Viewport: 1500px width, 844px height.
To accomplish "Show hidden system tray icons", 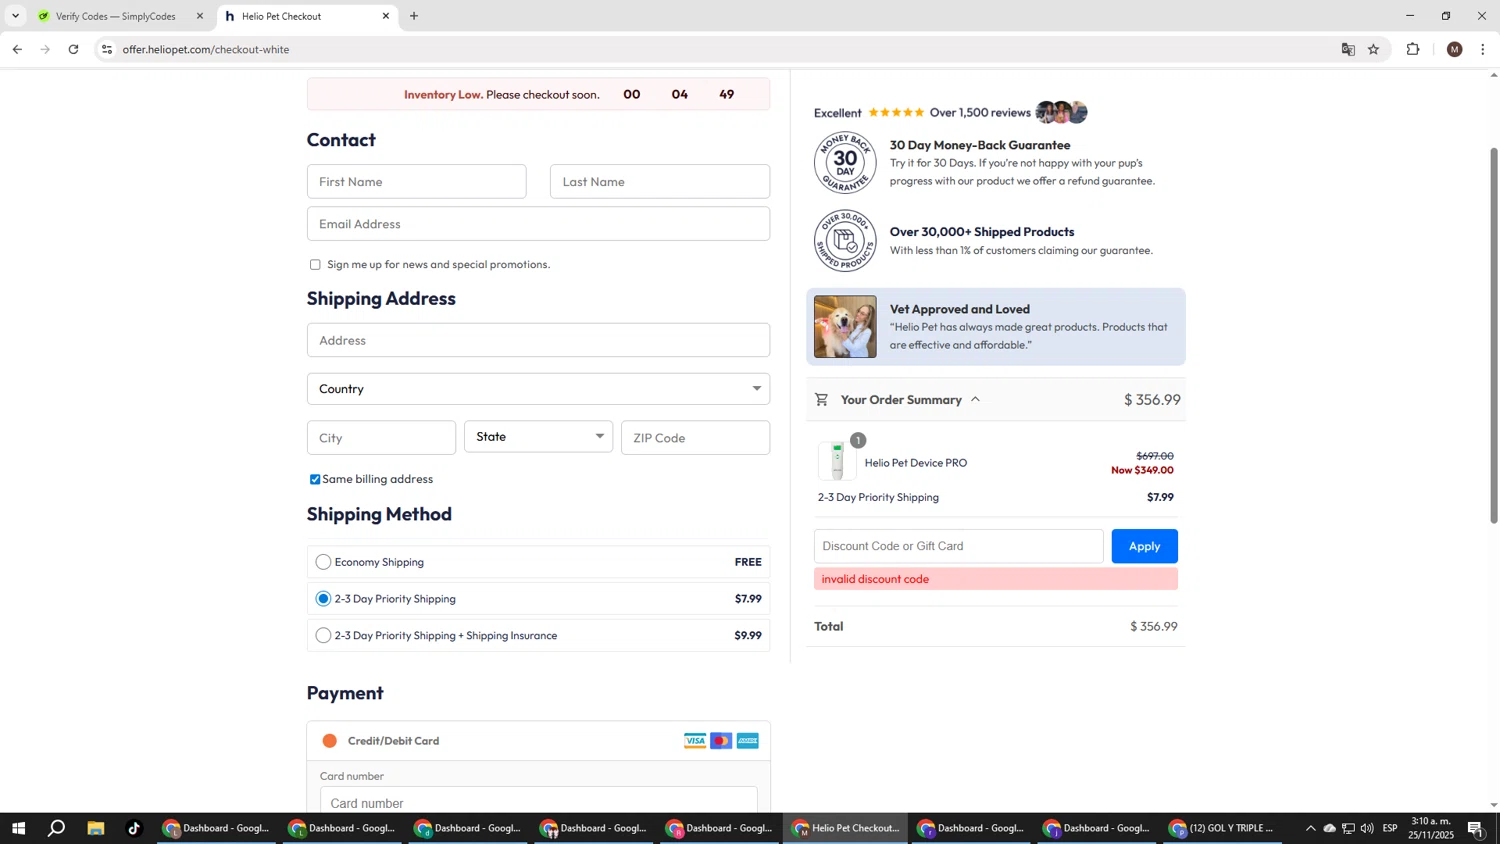I will point(1310,829).
